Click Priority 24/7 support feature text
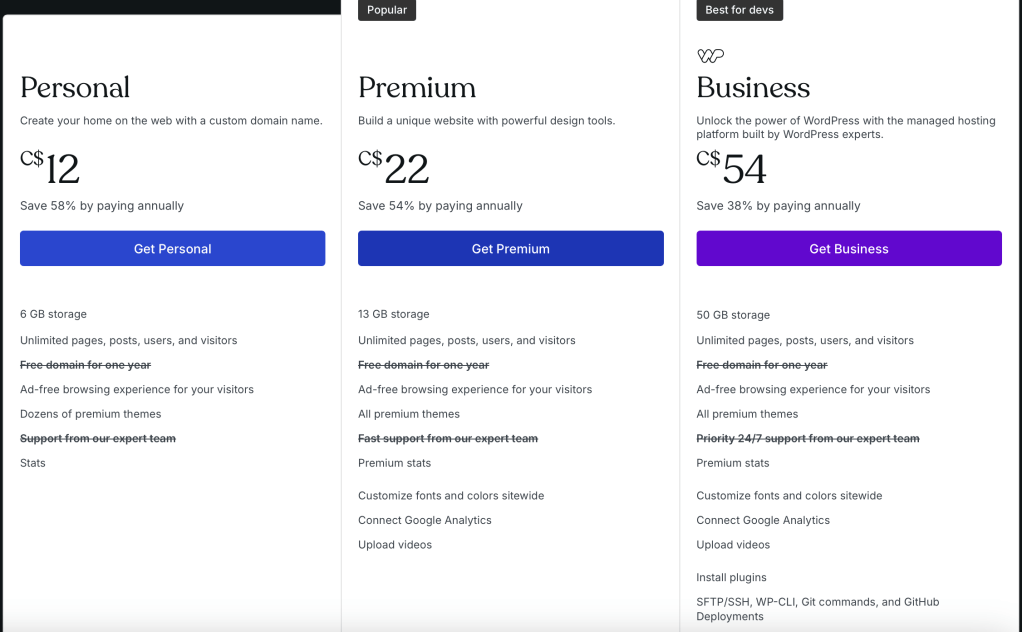The height and width of the screenshot is (632, 1022). (807, 439)
